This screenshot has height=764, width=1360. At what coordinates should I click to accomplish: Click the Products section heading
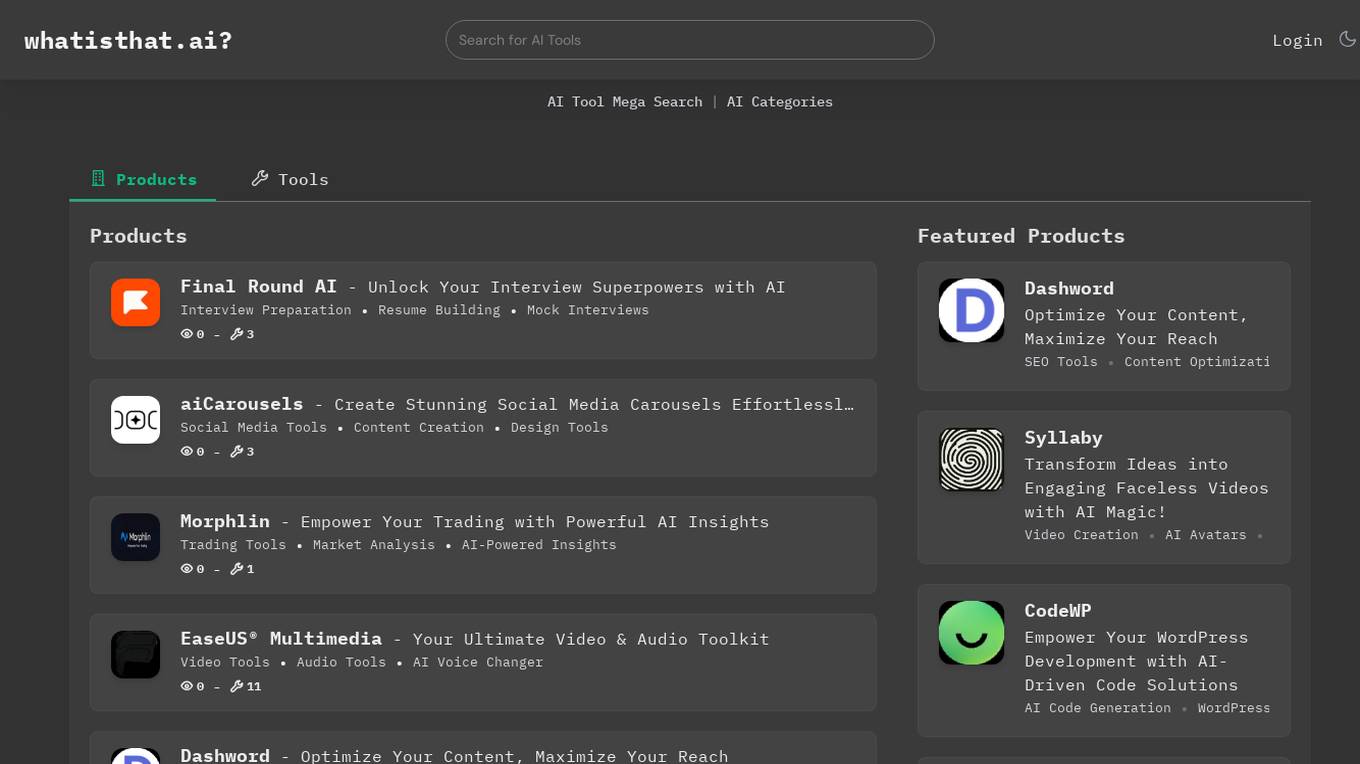[138, 236]
